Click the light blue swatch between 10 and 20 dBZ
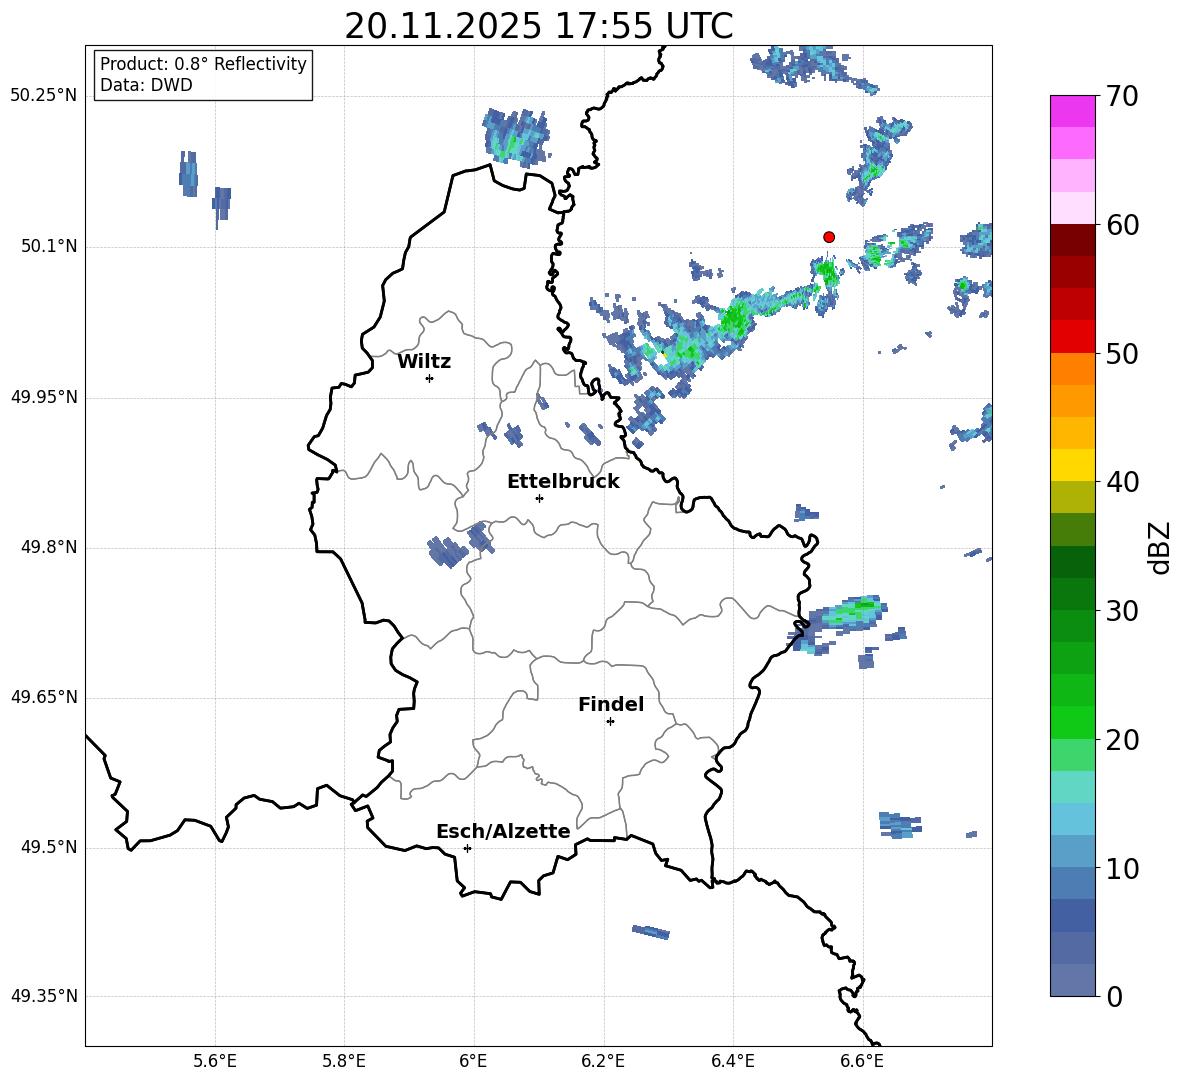1184x1081 pixels. 1073,820
